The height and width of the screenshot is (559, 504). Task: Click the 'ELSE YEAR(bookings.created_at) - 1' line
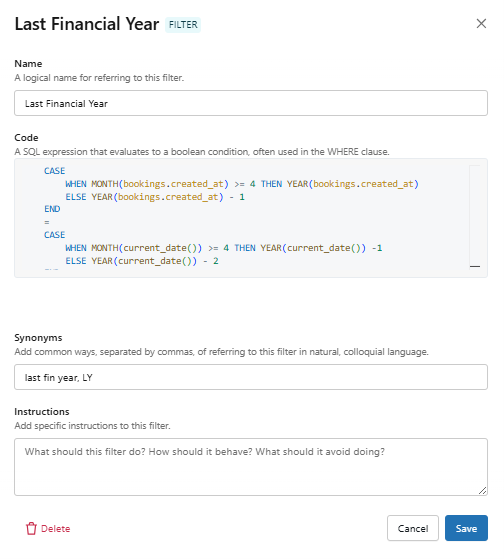tap(155, 197)
